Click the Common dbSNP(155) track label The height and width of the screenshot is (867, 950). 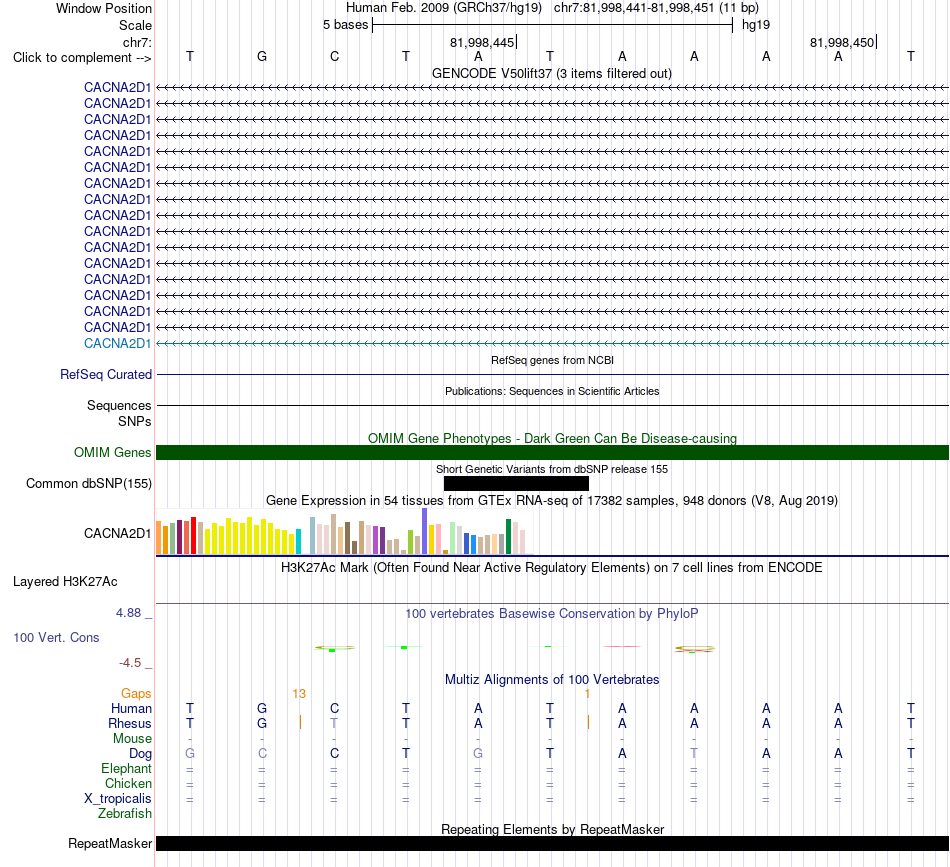88,483
